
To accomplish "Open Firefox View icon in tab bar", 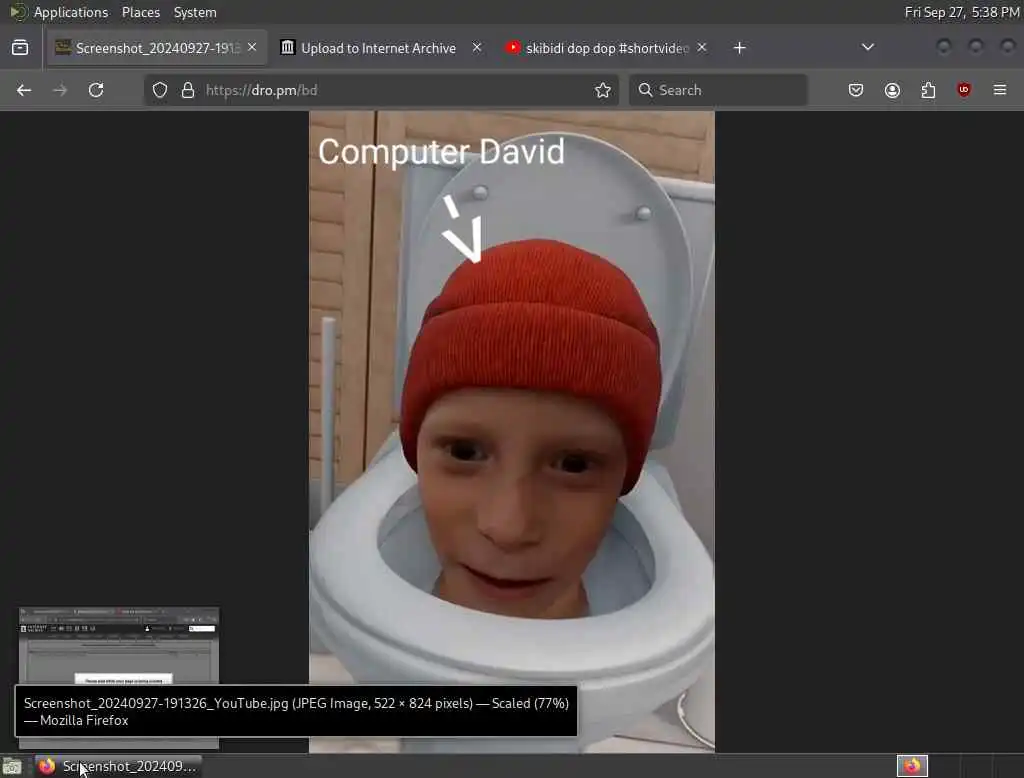I will pyautogui.click(x=20, y=48).
